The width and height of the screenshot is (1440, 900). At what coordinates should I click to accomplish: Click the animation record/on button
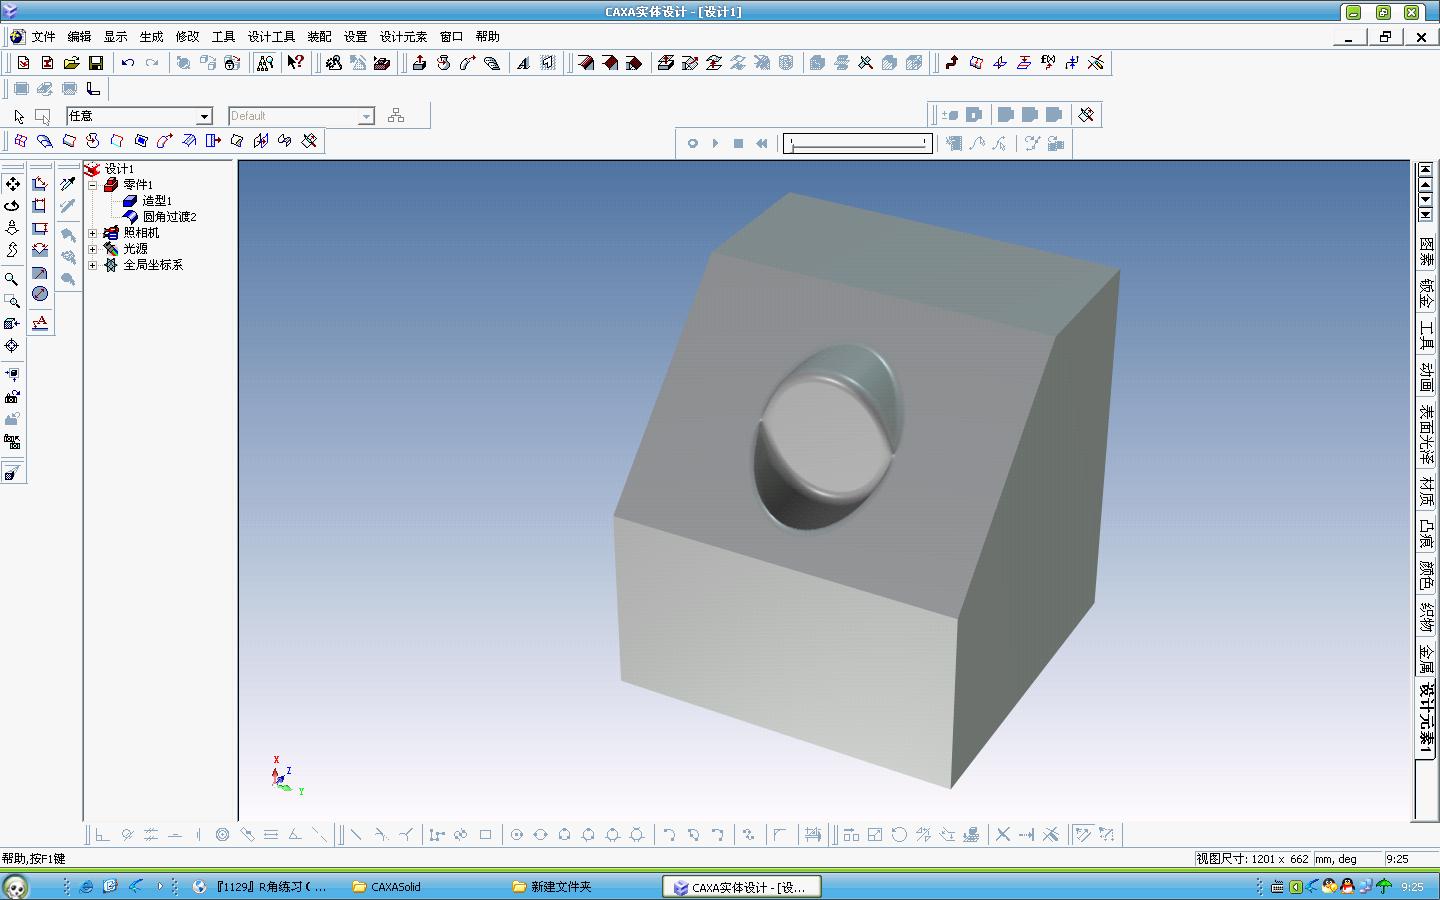(692, 144)
